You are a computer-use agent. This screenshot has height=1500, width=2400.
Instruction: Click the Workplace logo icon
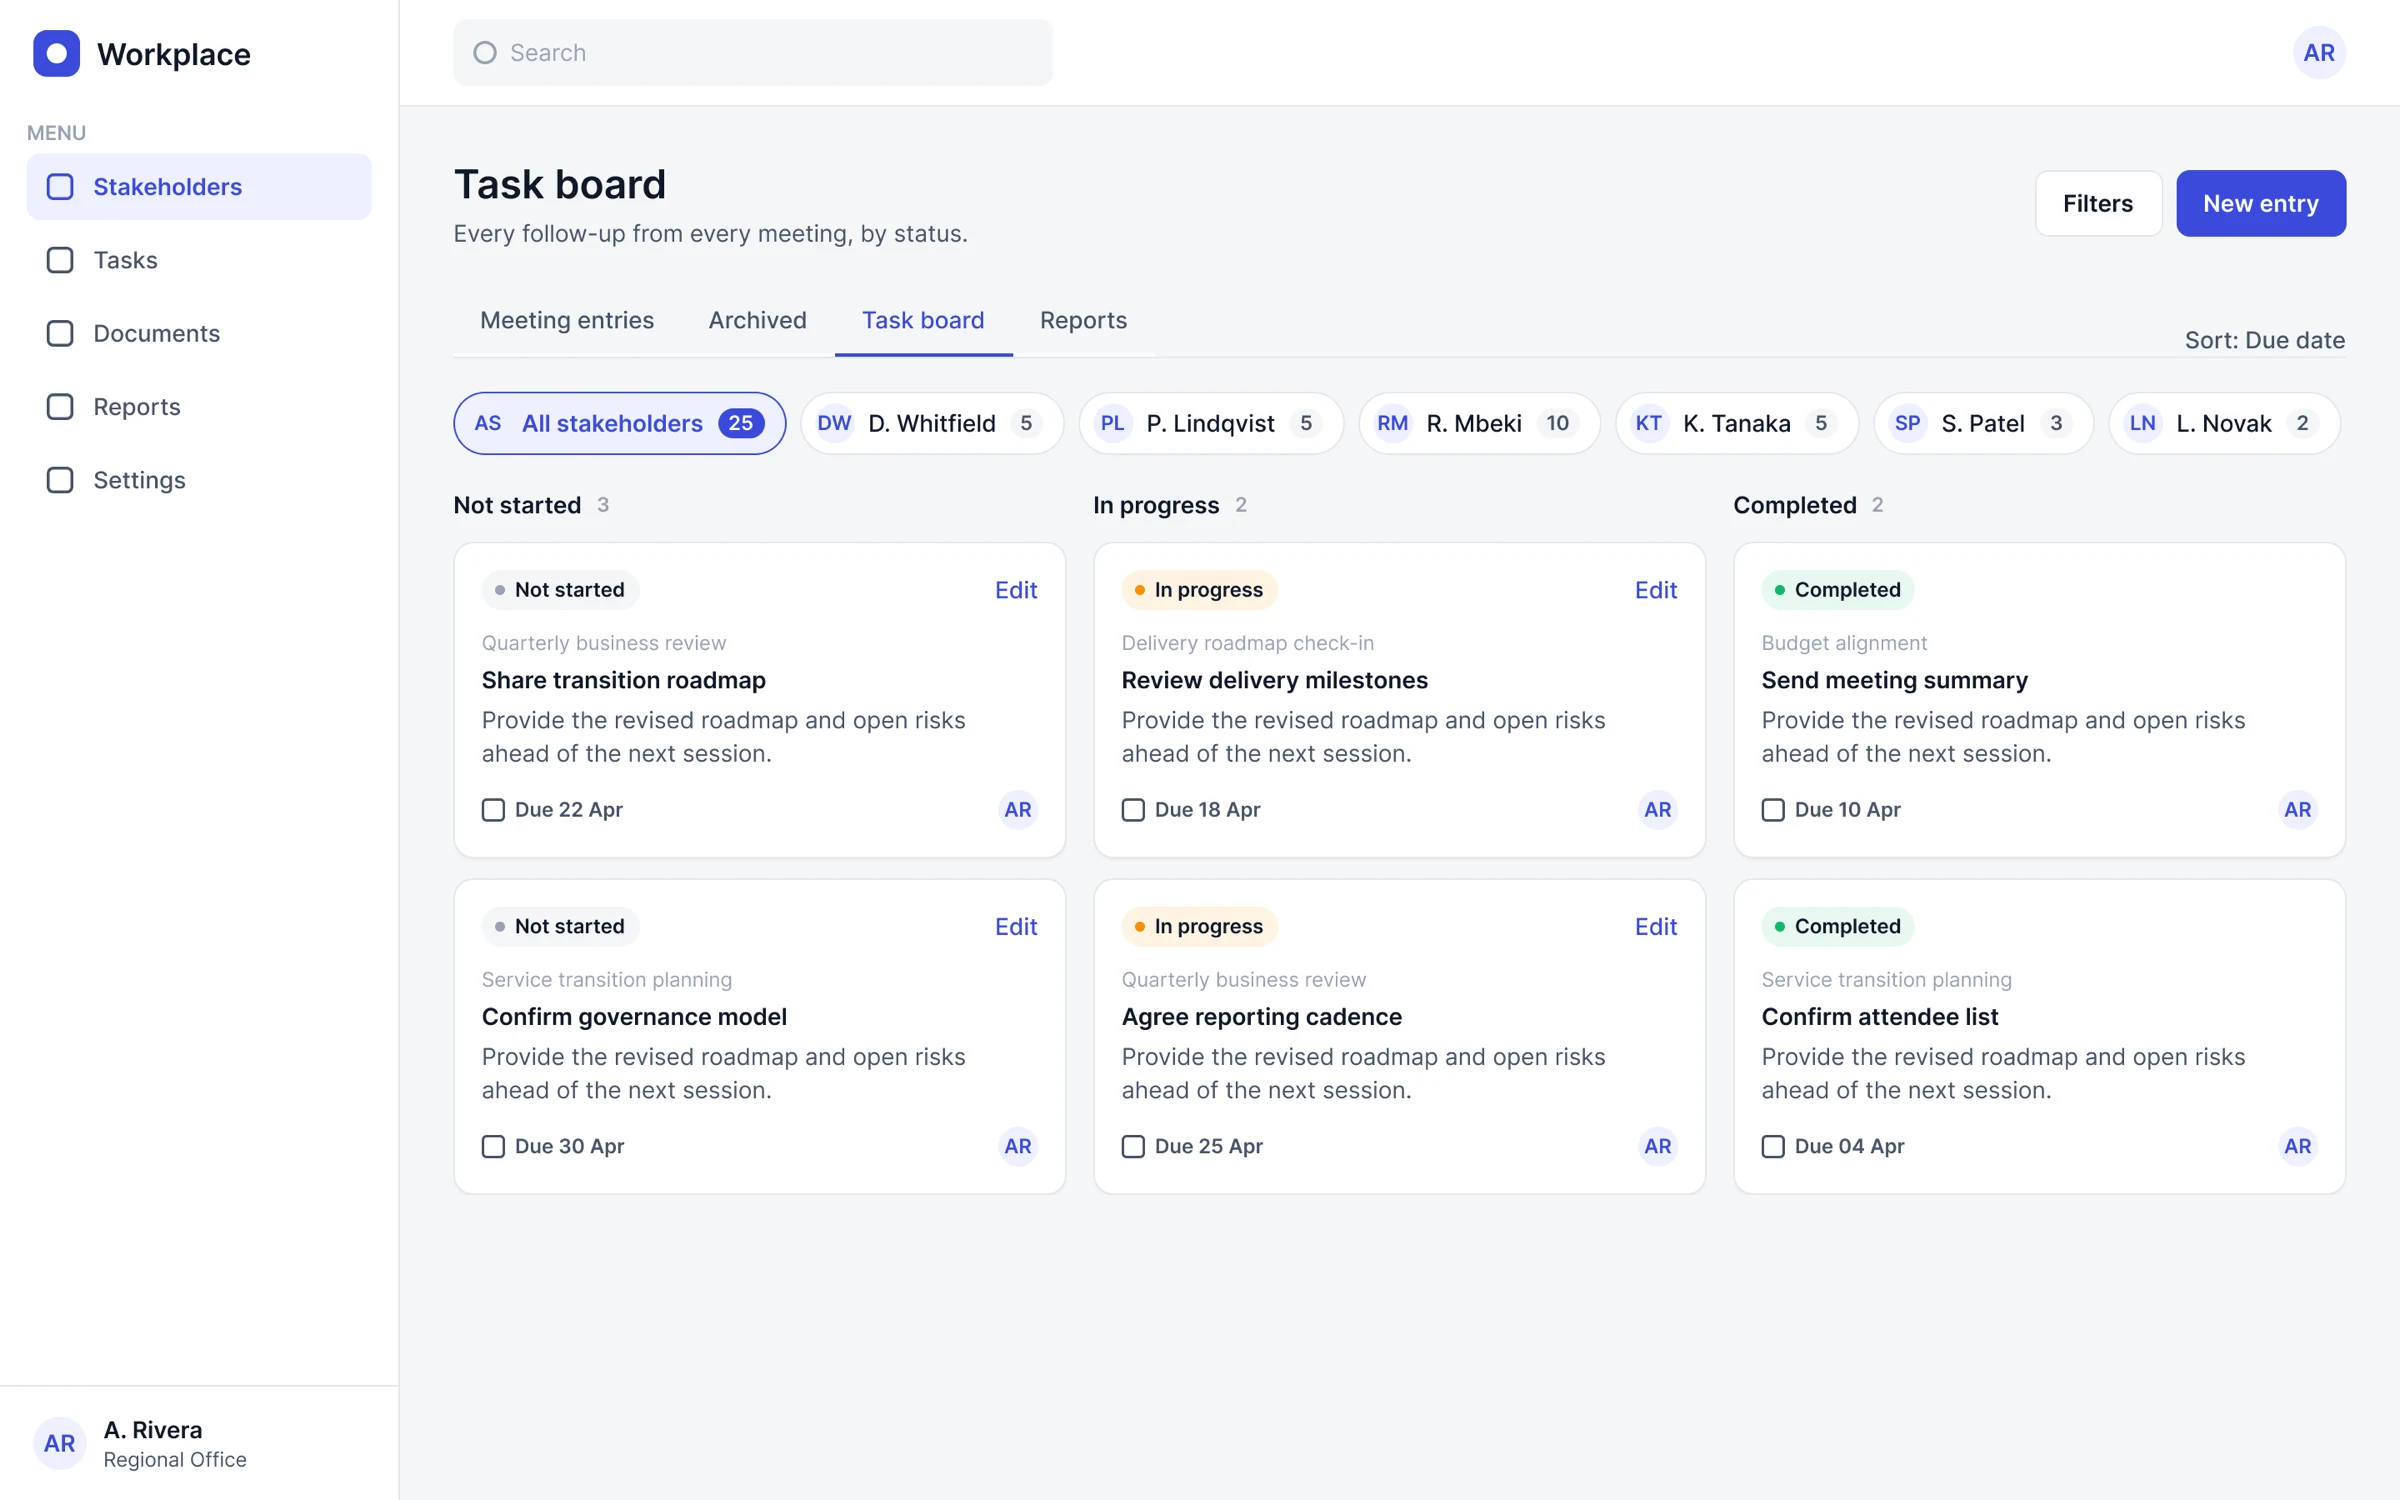[x=56, y=53]
